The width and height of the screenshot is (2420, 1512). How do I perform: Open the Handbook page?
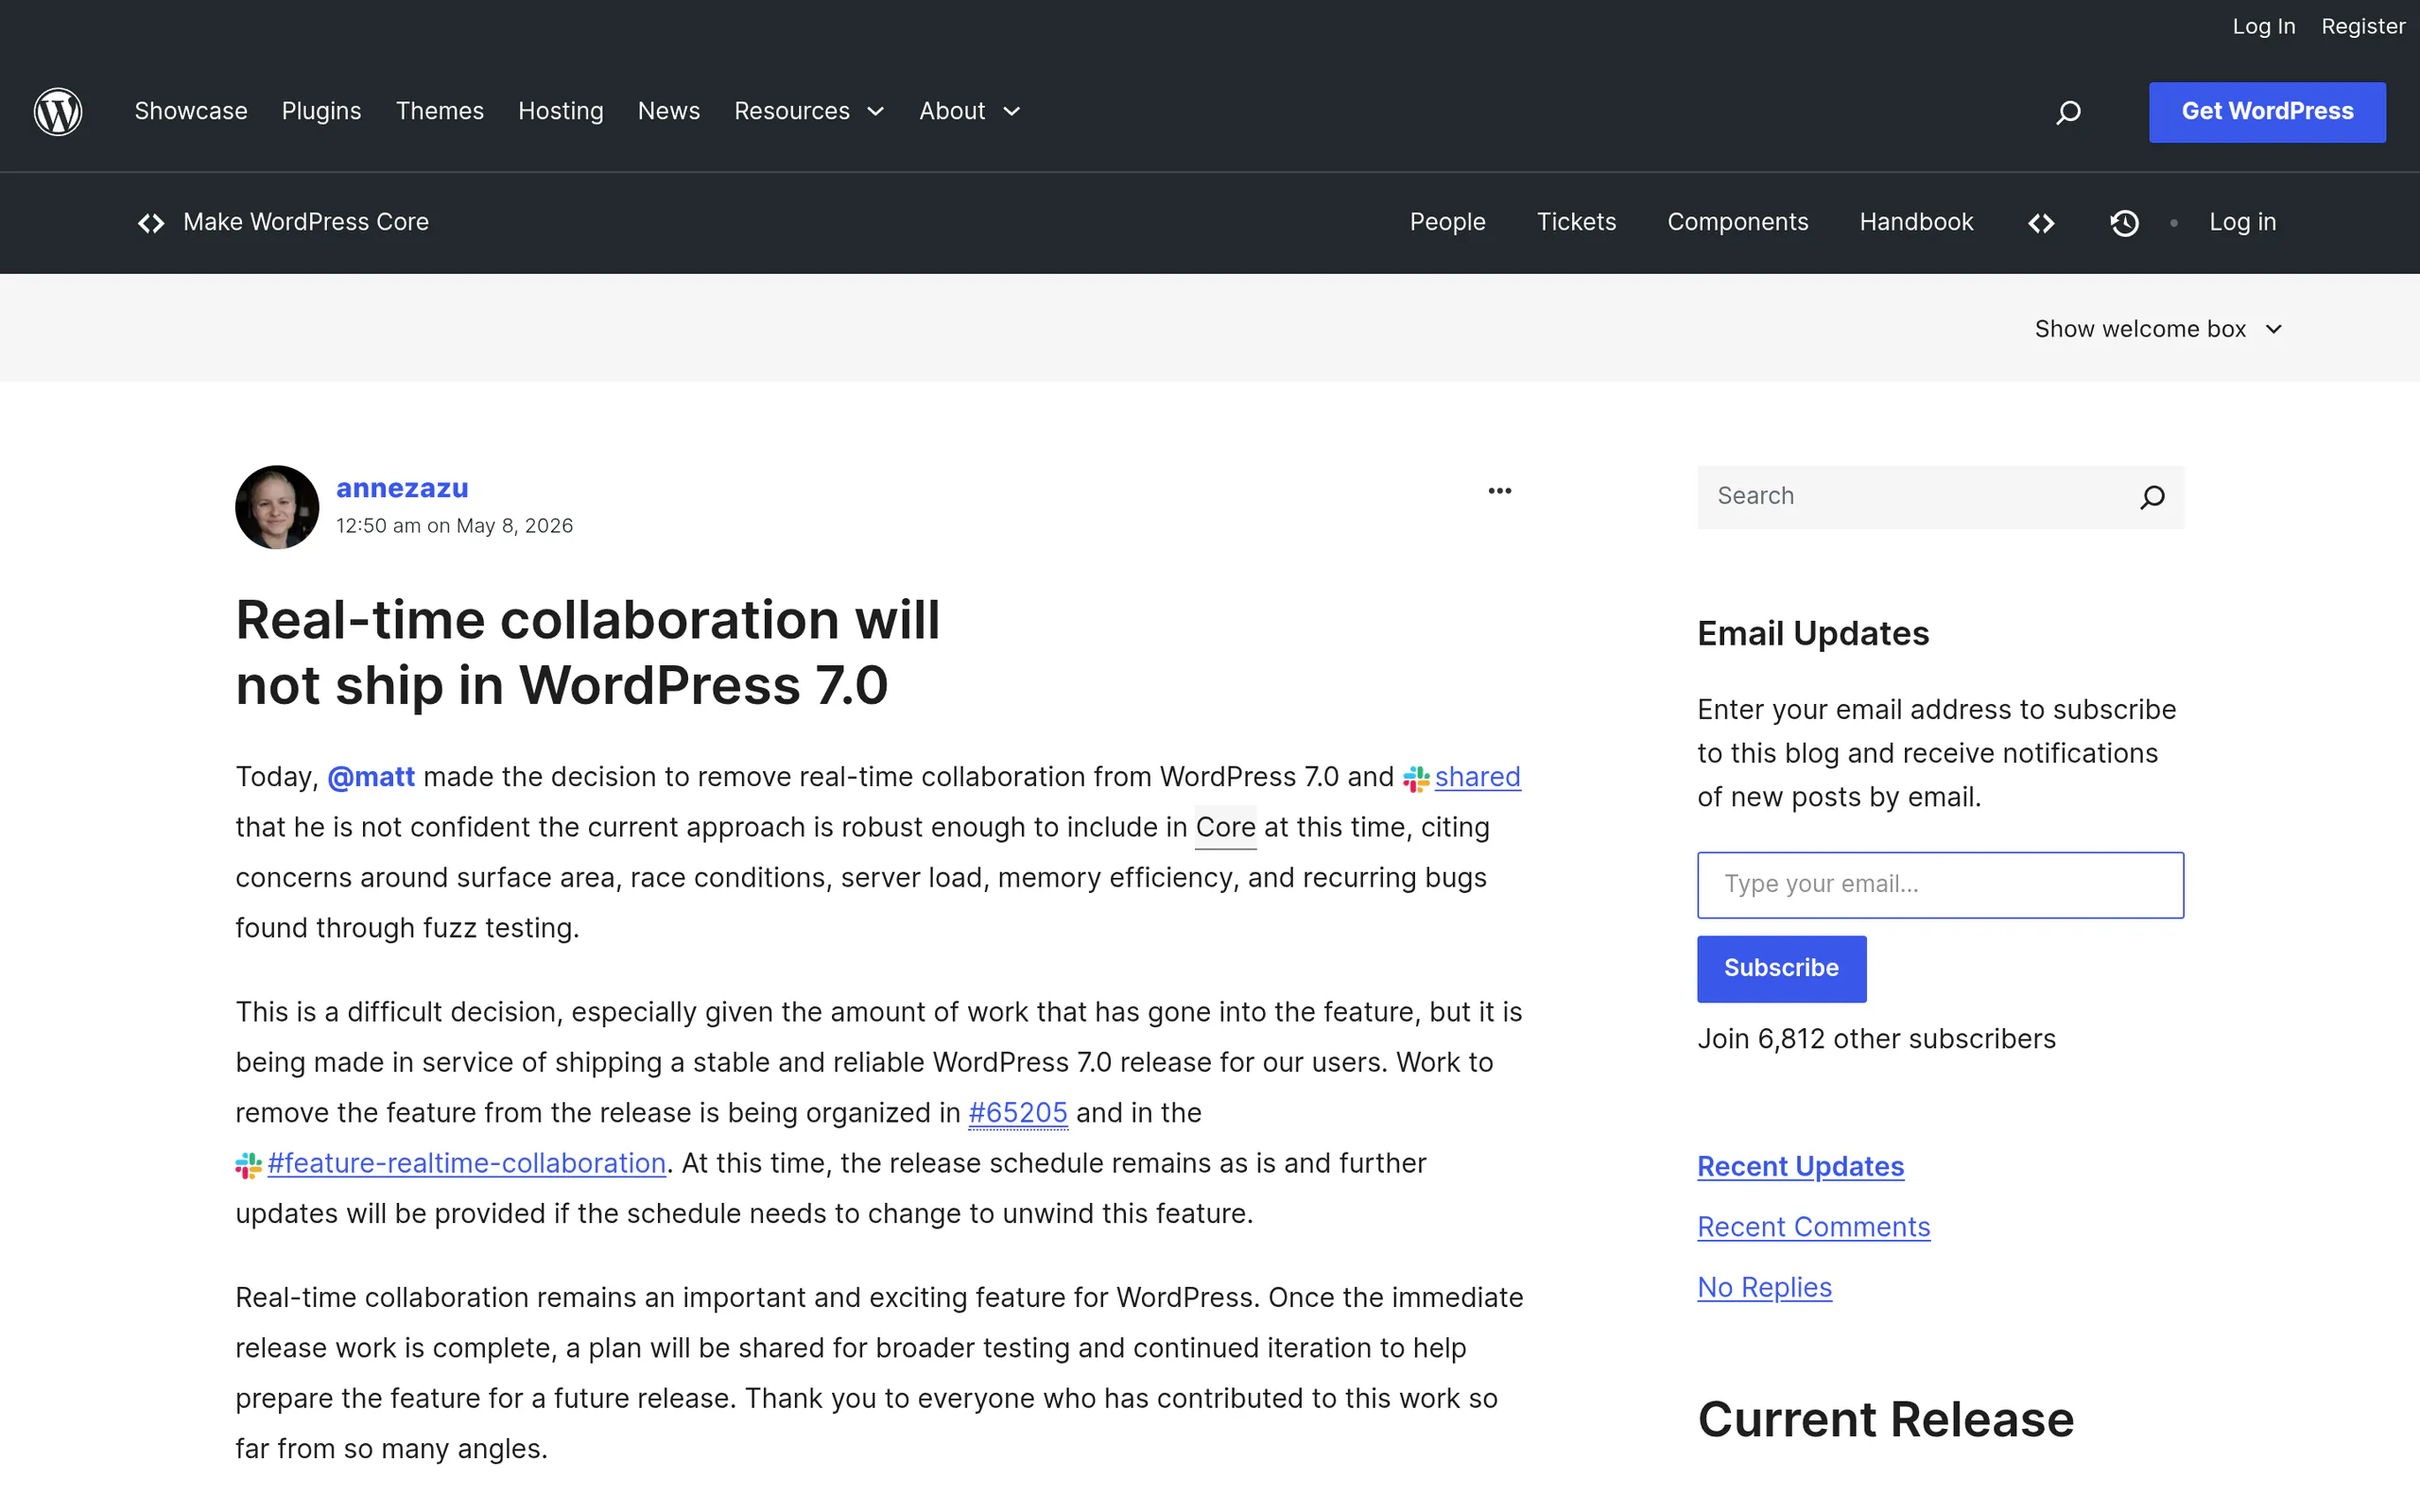[x=1916, y=222]
